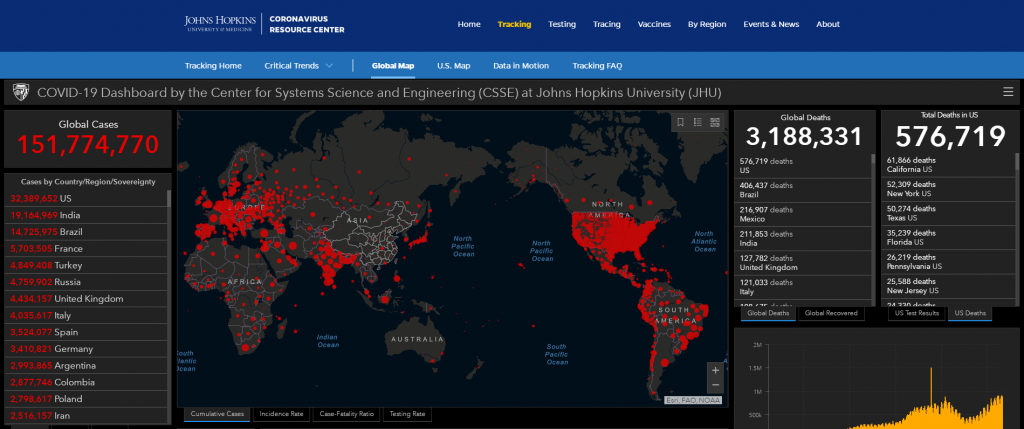
Task: Open the By Region menu item
Action: pyautogui.click(x=707, y=24)
